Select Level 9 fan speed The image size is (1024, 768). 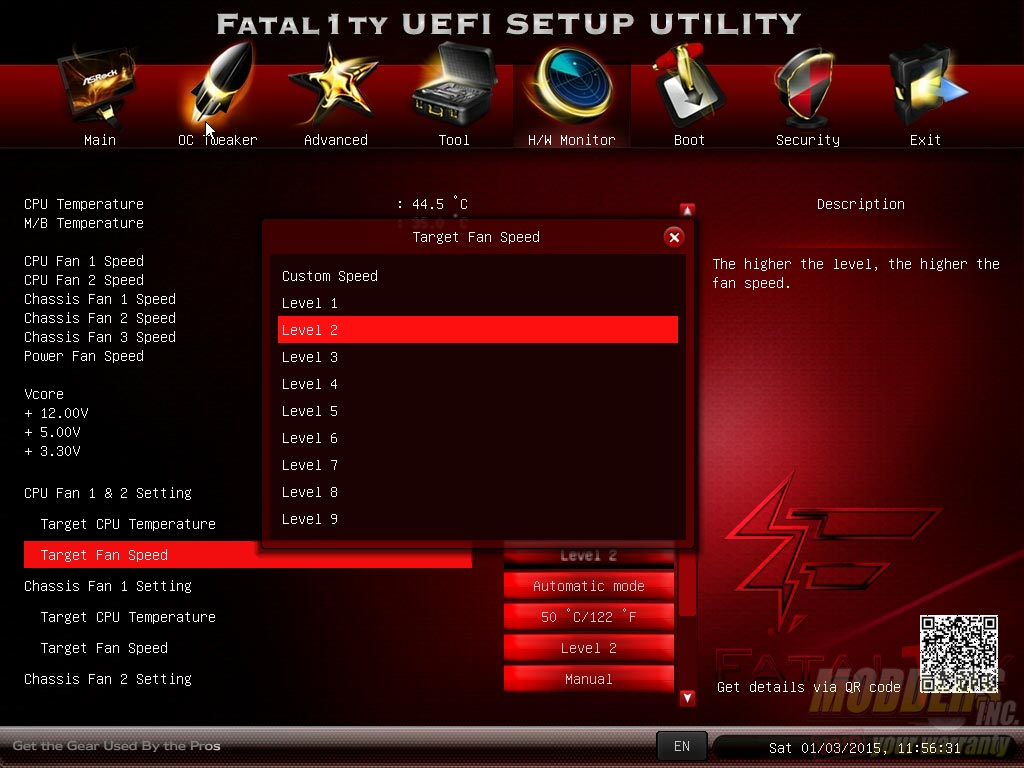310,519
